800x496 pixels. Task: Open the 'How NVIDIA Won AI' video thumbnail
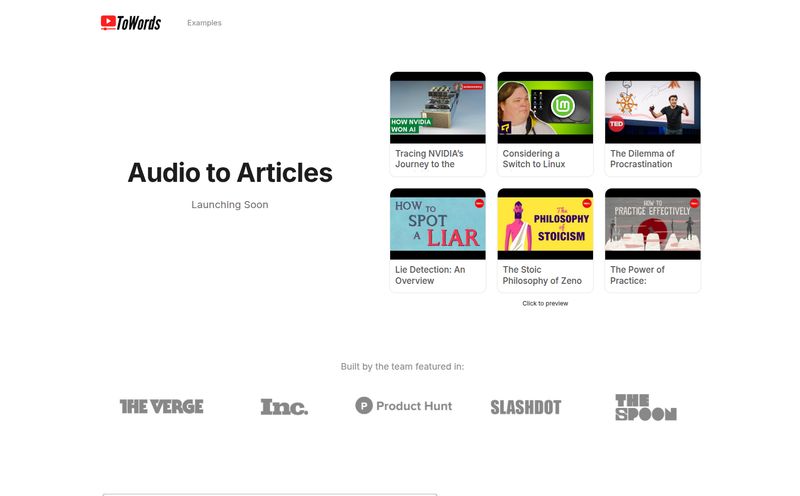coord(438,108)
